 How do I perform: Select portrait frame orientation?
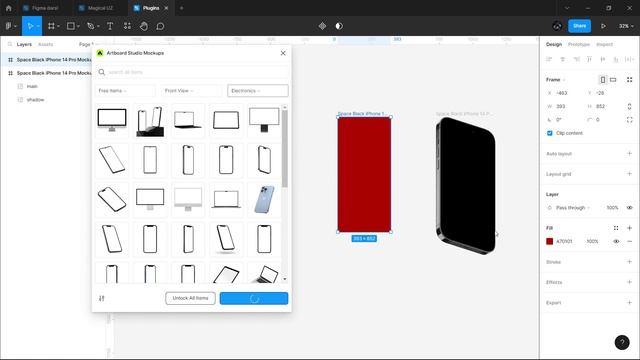coord(603,80)
